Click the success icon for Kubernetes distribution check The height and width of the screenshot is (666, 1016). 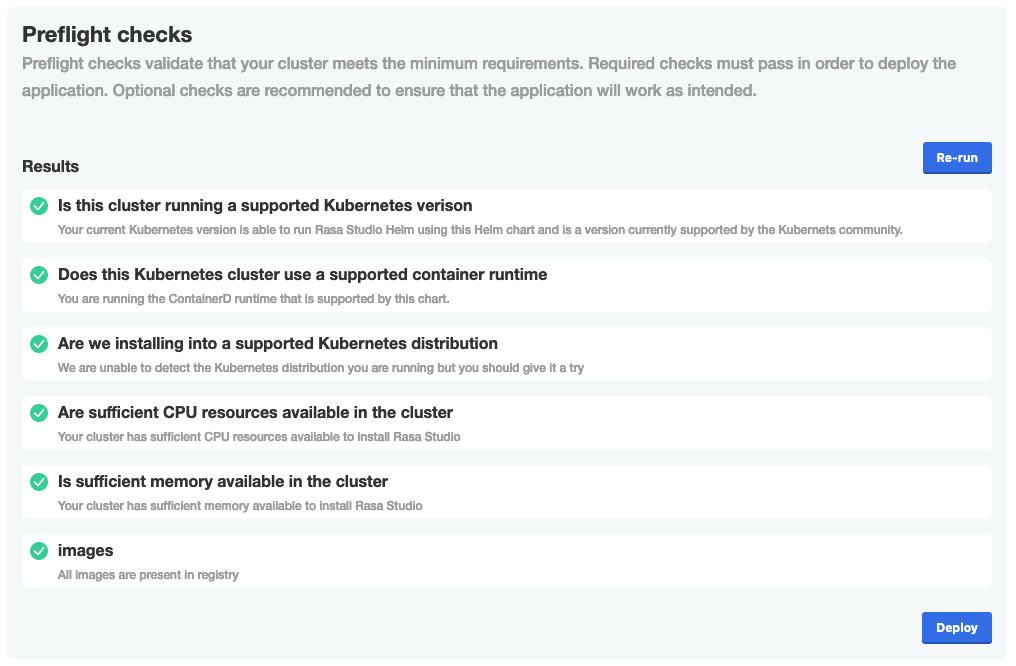point(39,344)
